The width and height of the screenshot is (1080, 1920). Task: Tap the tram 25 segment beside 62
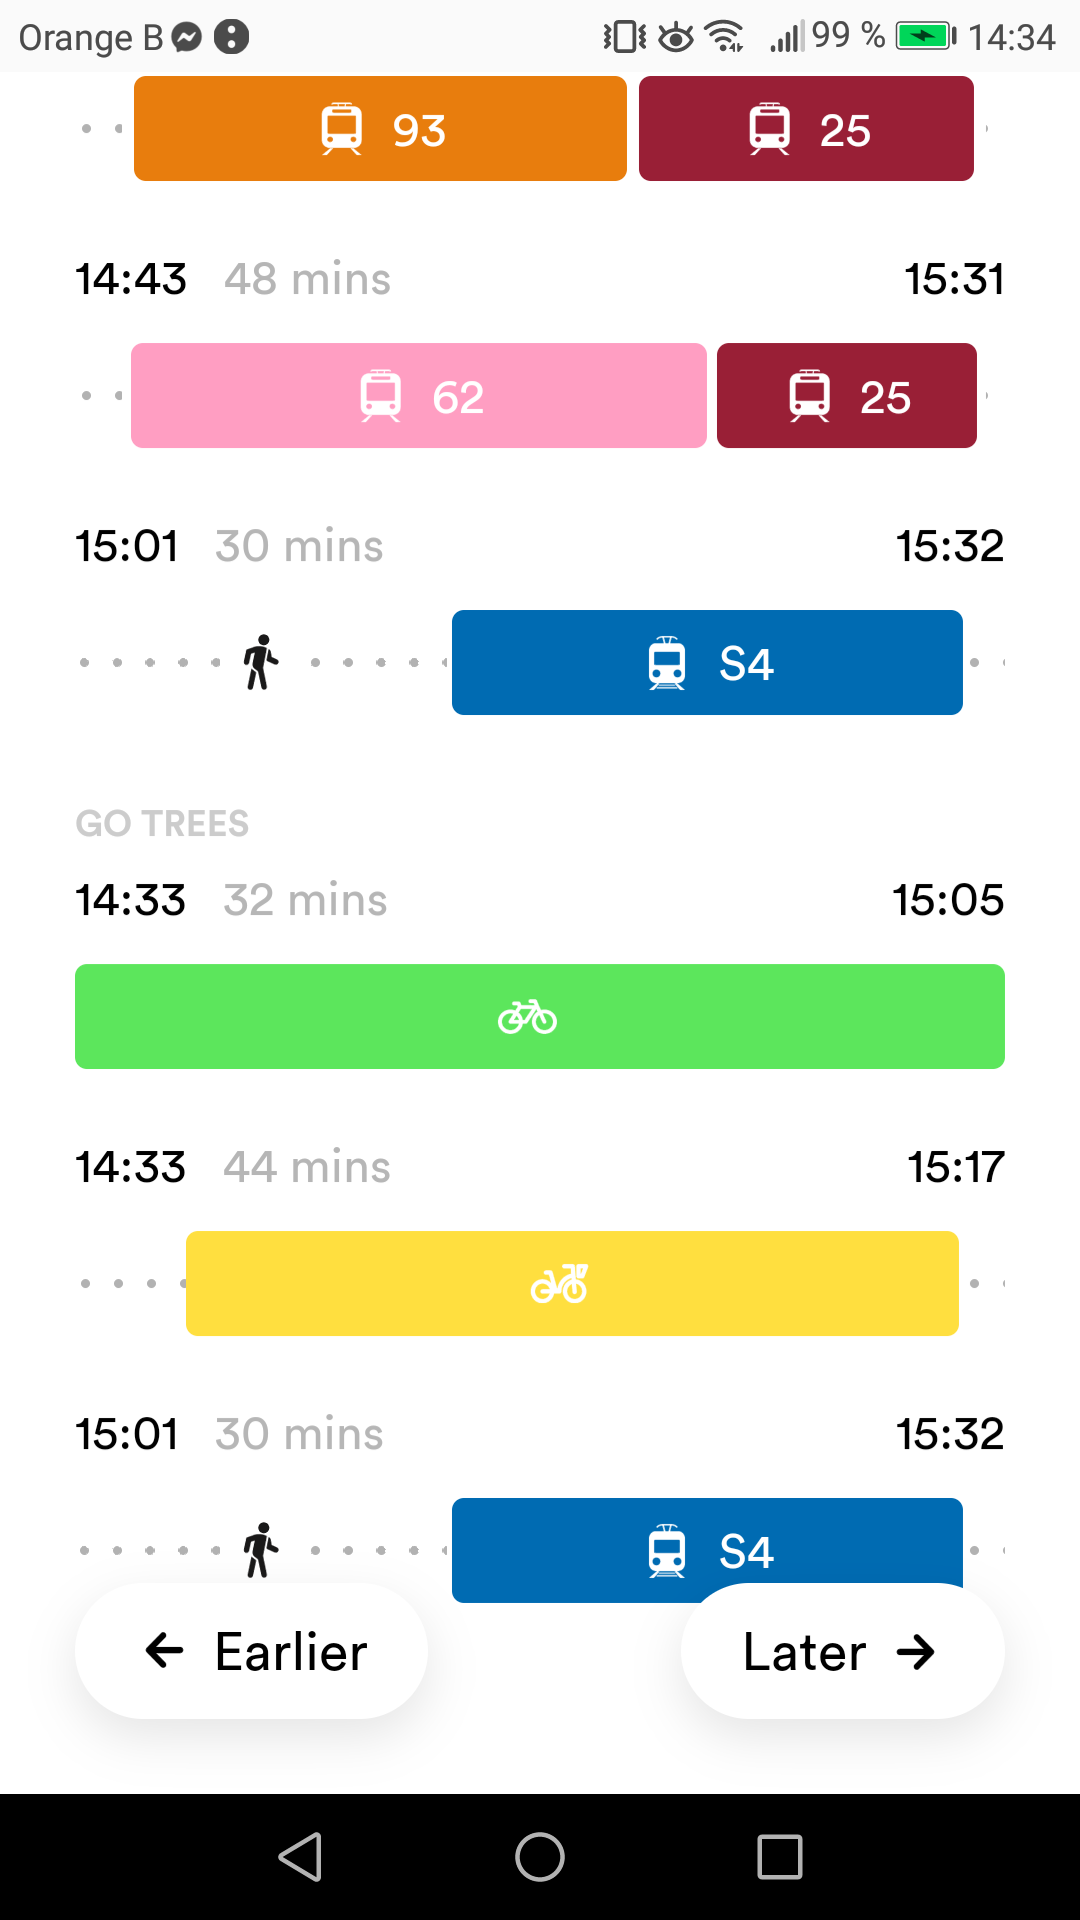846,396
